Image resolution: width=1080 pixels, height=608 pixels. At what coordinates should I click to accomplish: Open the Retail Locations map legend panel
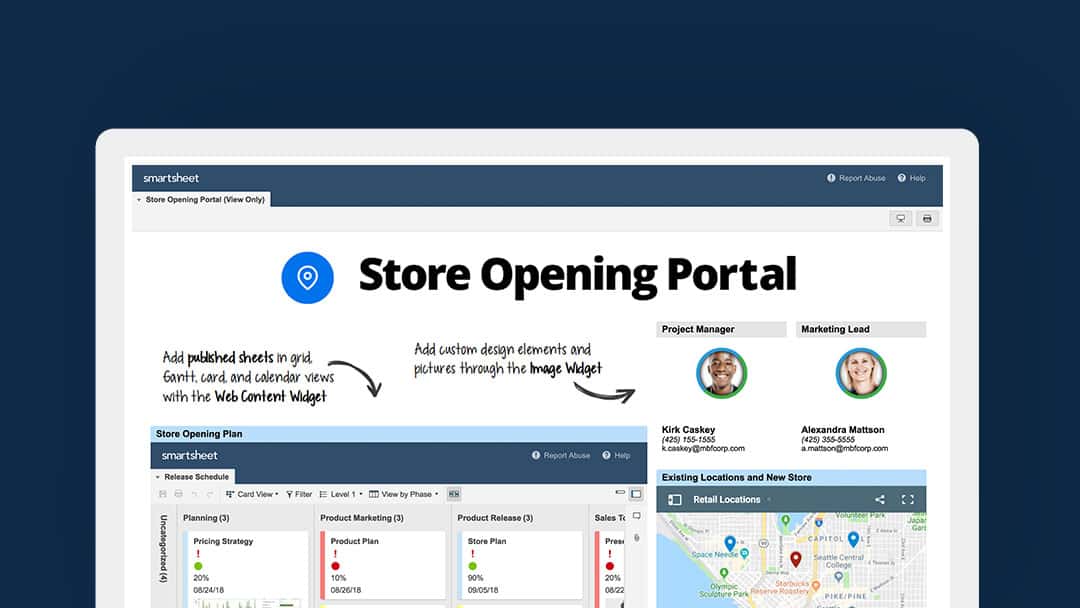pos(675,499)
